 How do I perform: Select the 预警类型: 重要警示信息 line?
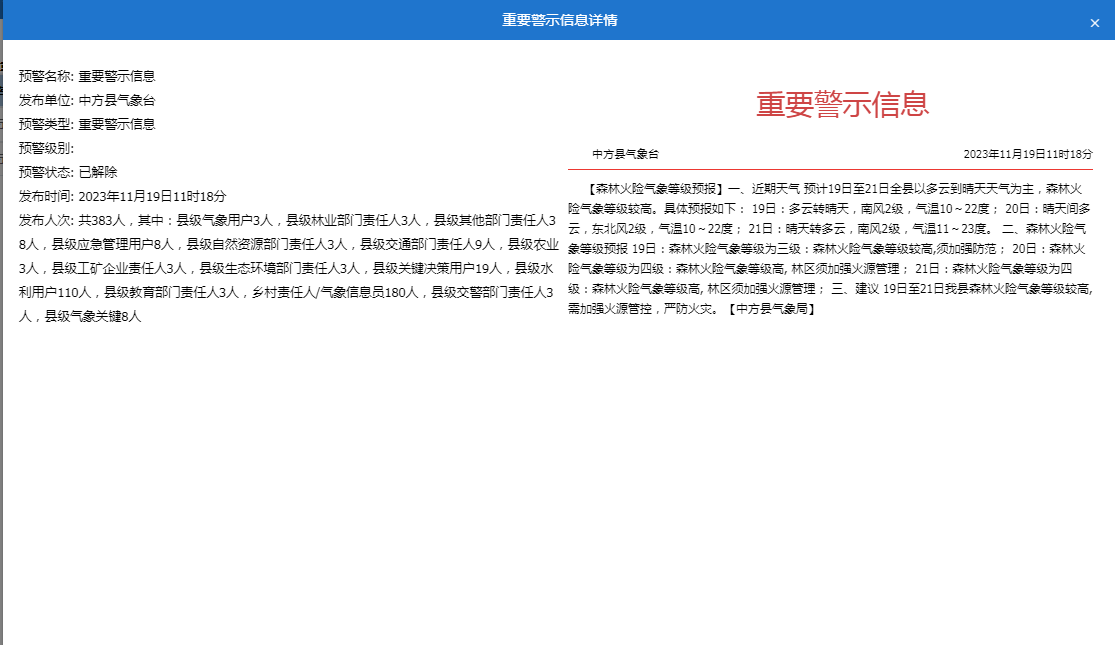[87, 124]
